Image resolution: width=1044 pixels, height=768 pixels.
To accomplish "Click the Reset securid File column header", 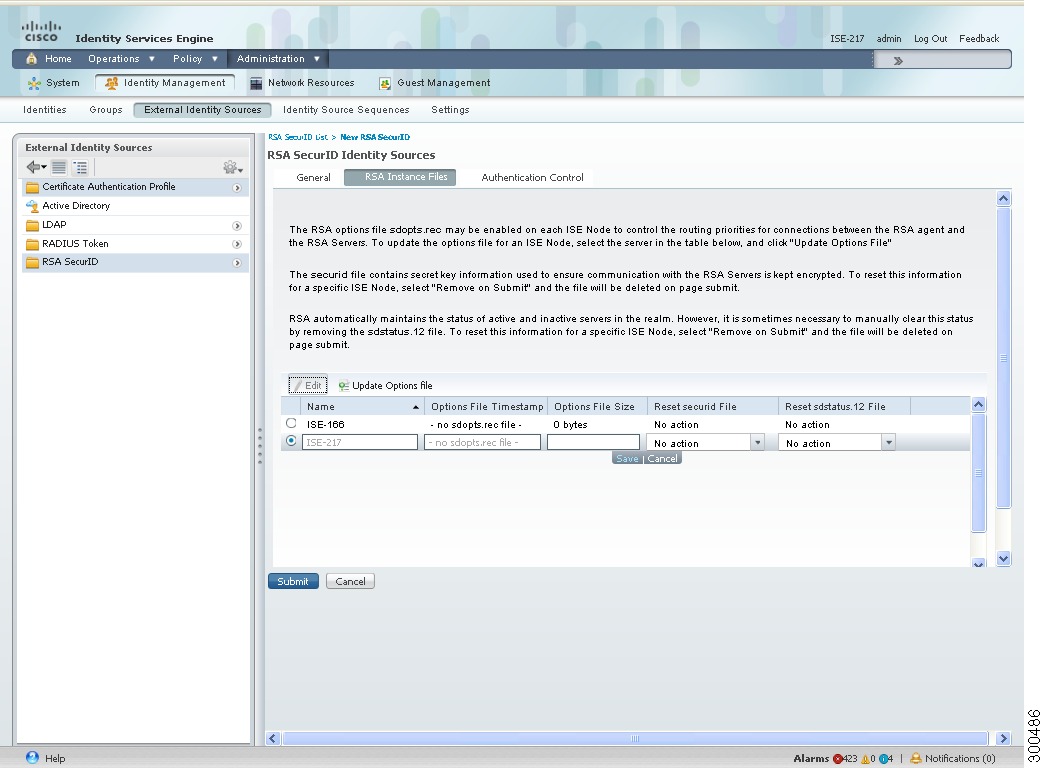I will [712, 406].
